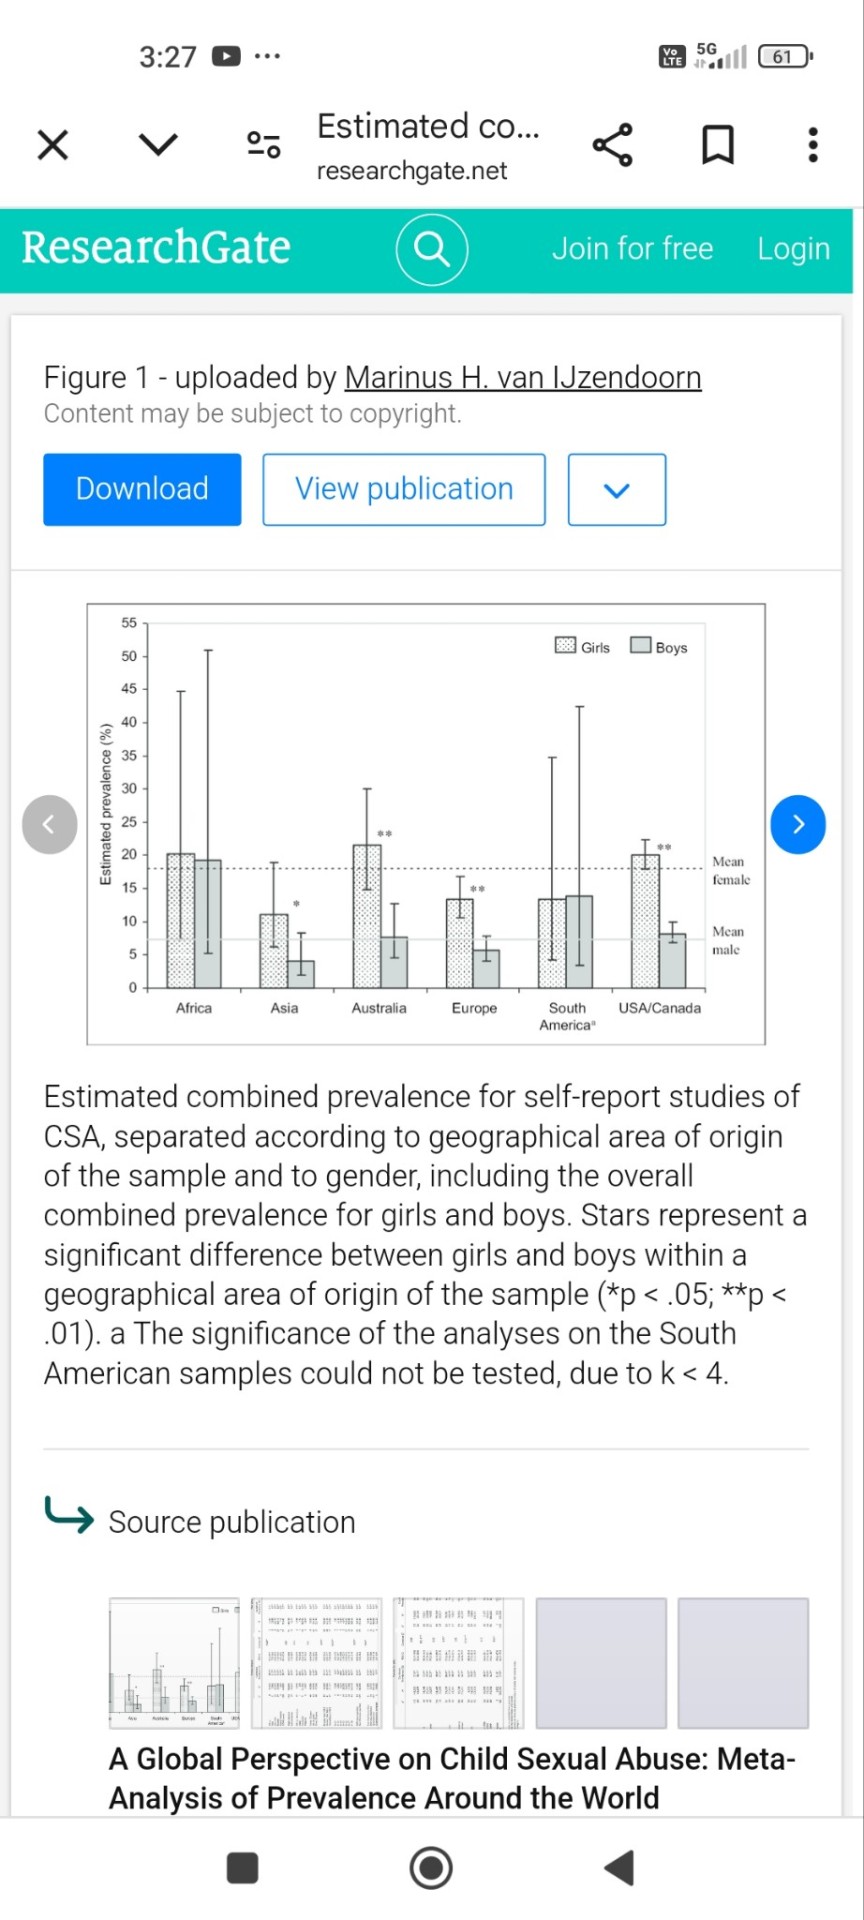Open Marinus H. van IJzendoorn profile
This screenshot has height=1920, width=864.
[x=522, y=378]
